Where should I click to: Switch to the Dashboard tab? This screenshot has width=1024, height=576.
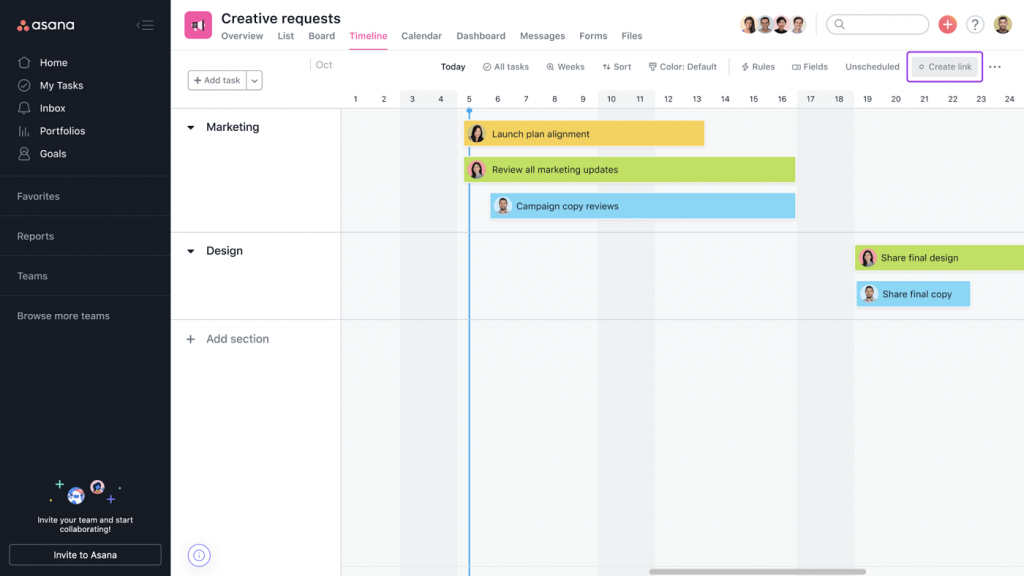click(481, 36)
